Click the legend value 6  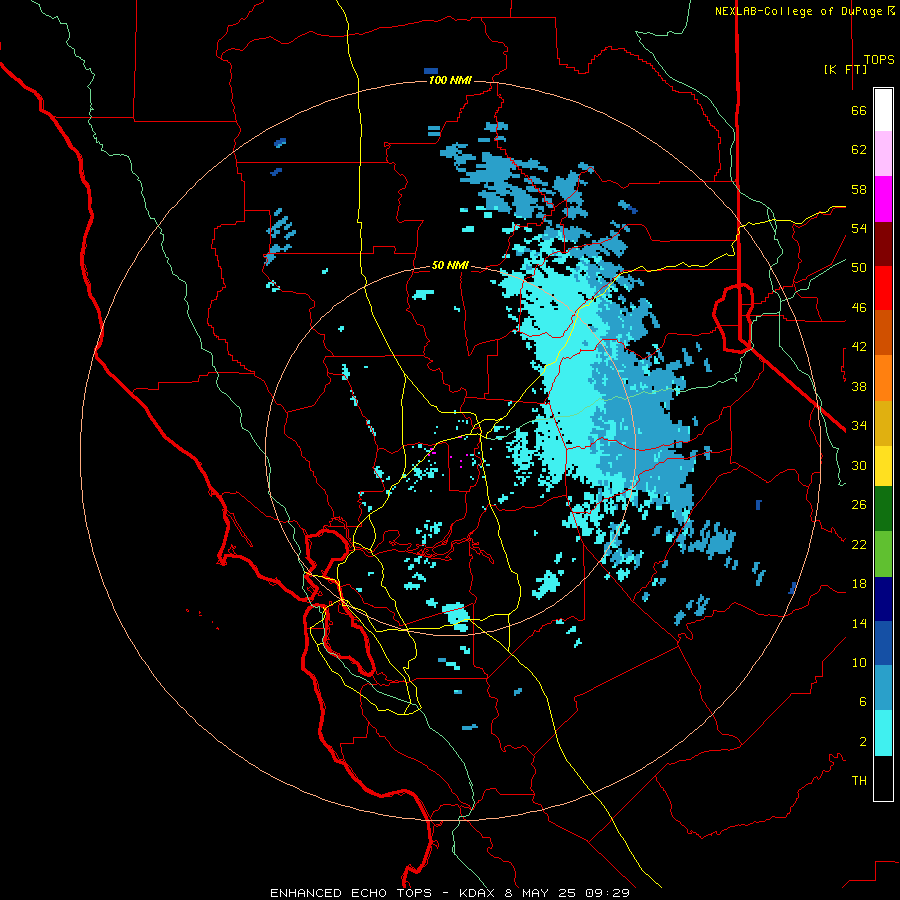coord(863,702)
